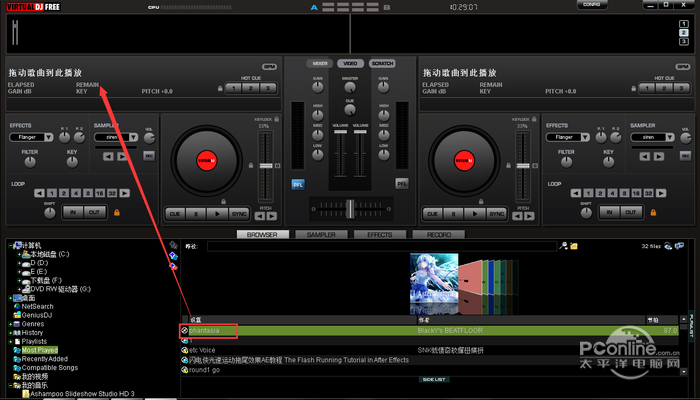Click the crossfader handle
The image size is (700, 400).
click(350, 209)
